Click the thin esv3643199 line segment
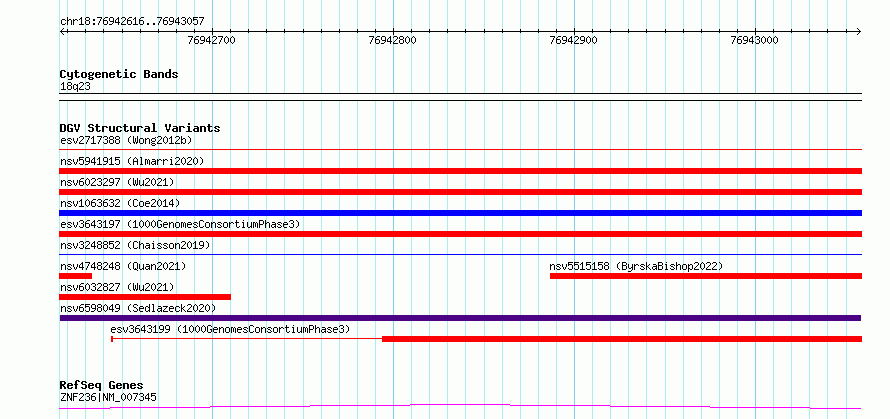 click(x=247, y=339)
